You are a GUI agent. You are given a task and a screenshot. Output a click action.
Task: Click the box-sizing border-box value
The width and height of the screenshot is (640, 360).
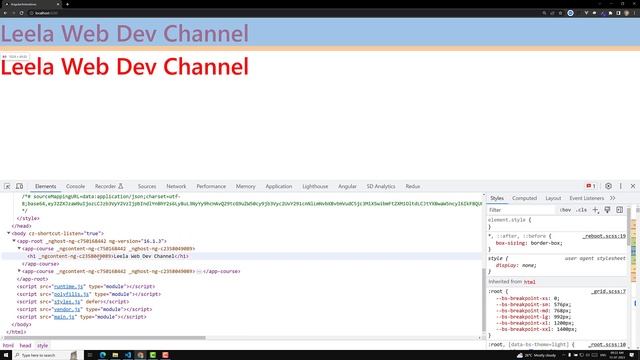tap(546, 243)
